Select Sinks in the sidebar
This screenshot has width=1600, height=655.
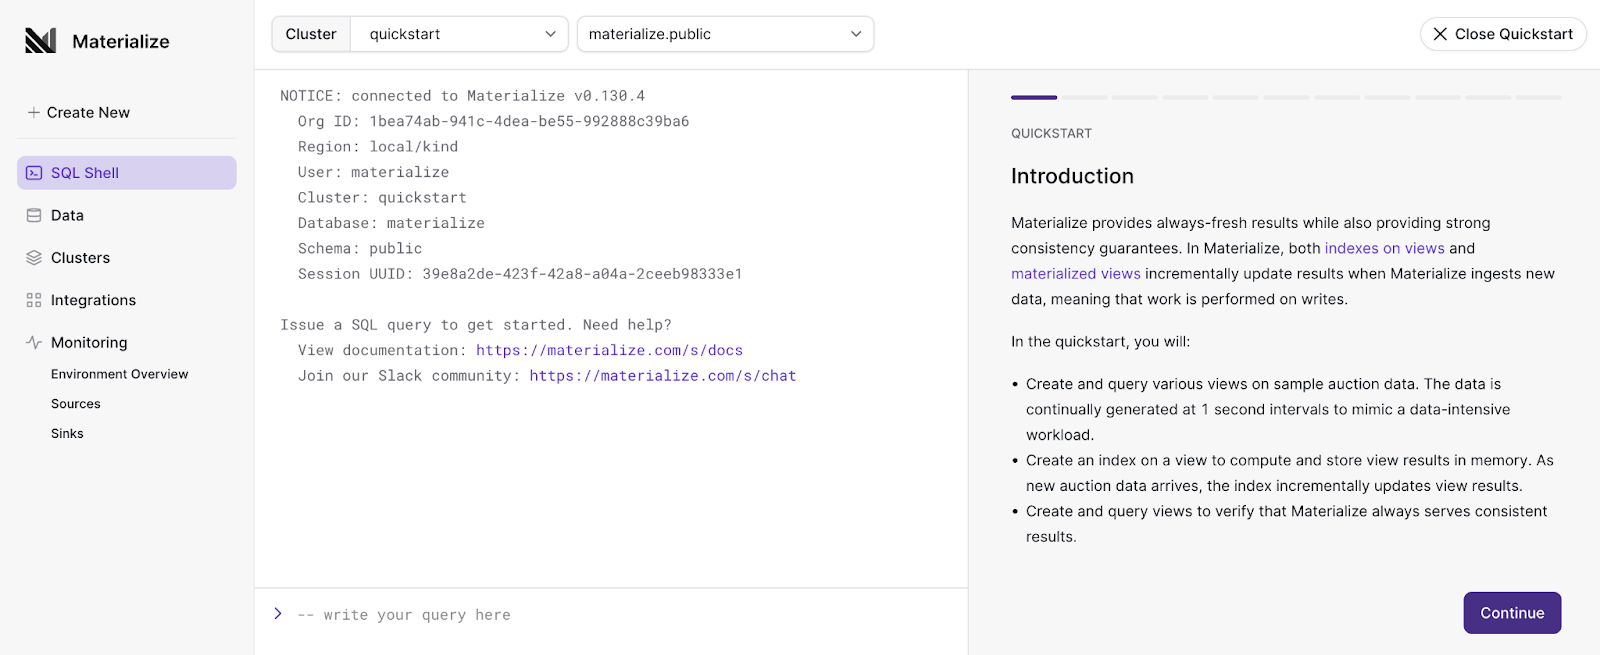67,434
